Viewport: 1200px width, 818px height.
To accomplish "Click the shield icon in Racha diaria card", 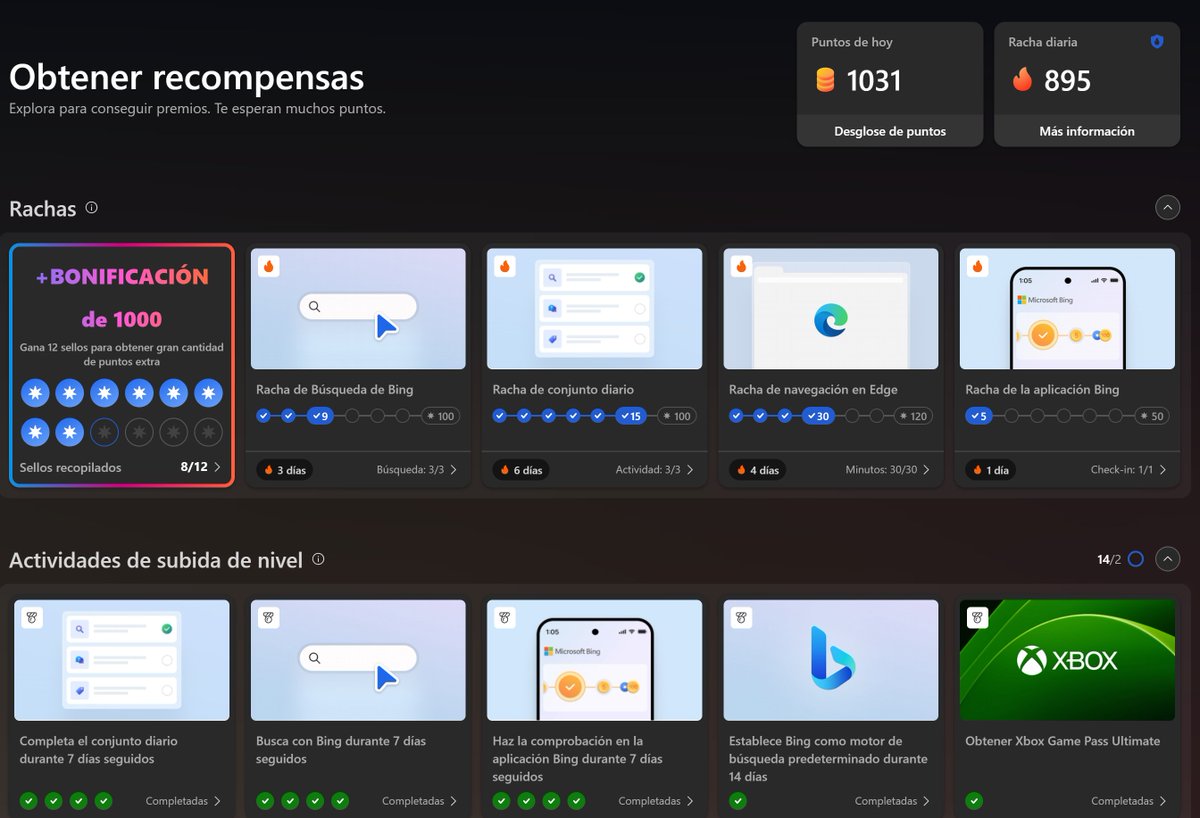I will (x=1157, y=42).
